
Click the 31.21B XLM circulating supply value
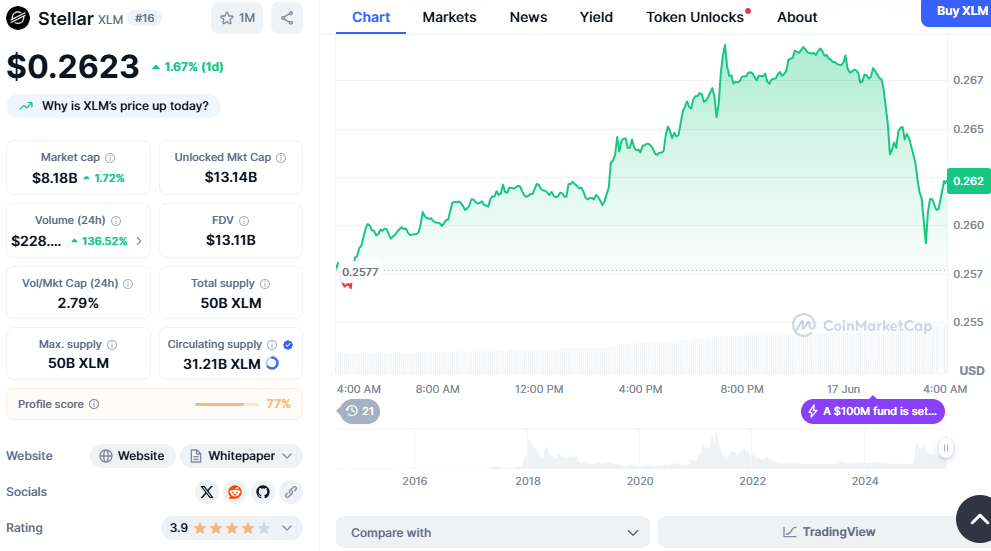tap(222, 364)
